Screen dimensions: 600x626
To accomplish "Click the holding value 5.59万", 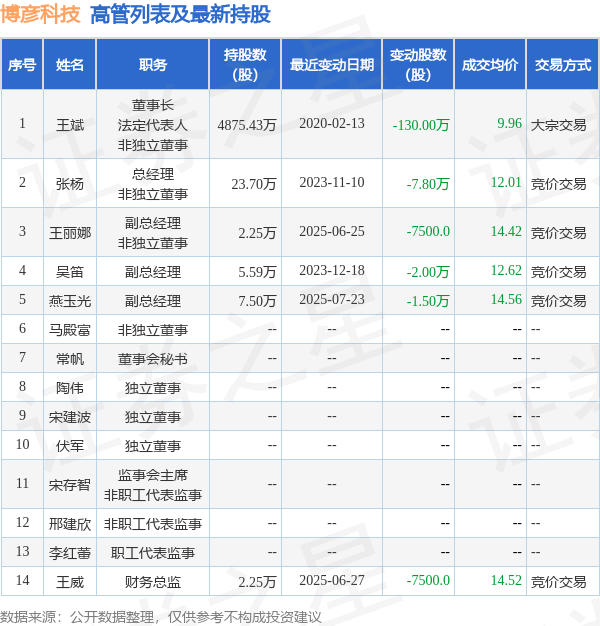I will click(x=257, y=272).
